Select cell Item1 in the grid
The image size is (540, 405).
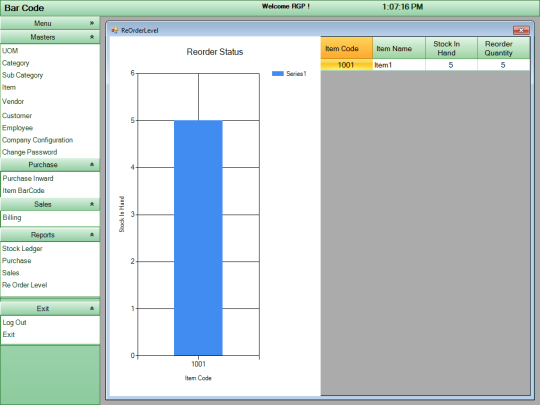399,65
